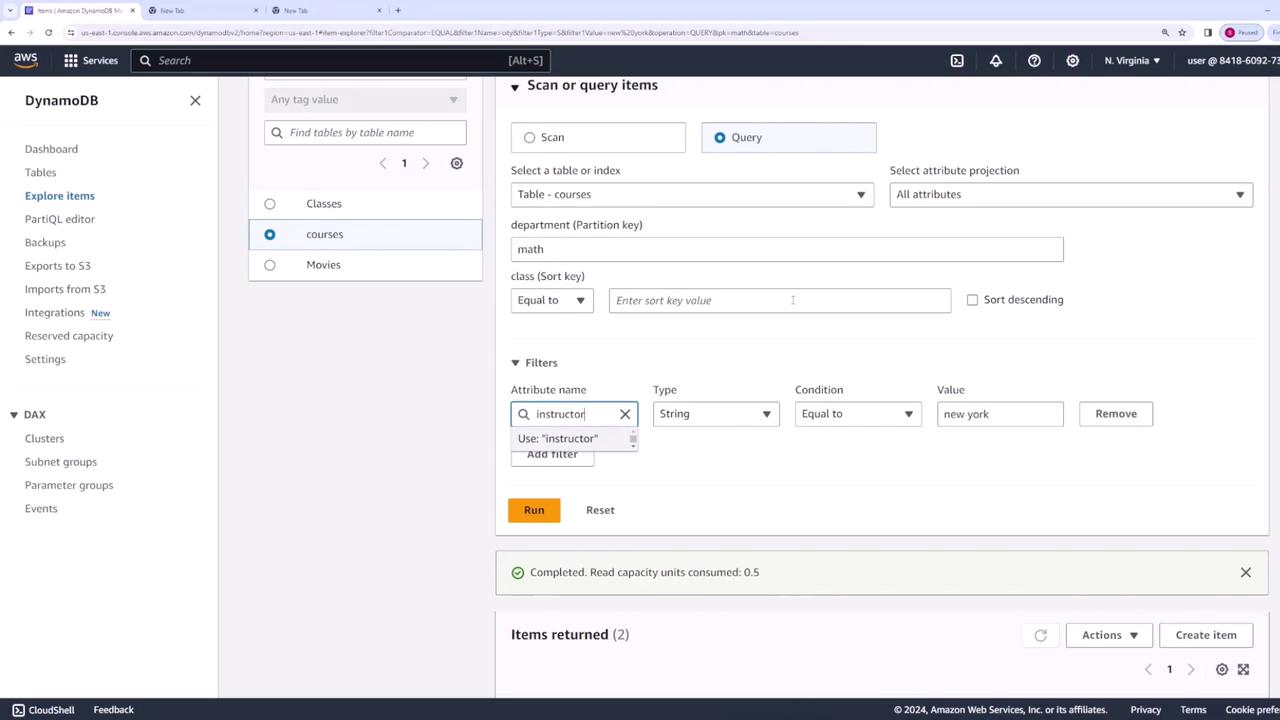The image size is (1280, 720).
Task: Open the Table - courses dropdown
Action: click(691, 195)
